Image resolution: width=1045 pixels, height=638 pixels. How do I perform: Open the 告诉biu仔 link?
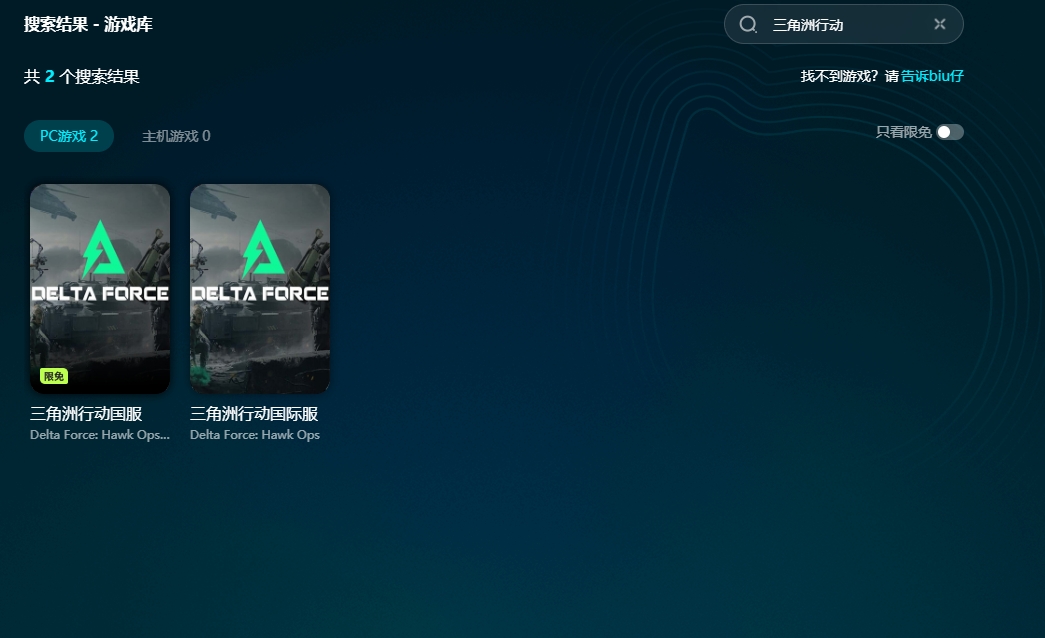tap(932, 76)
